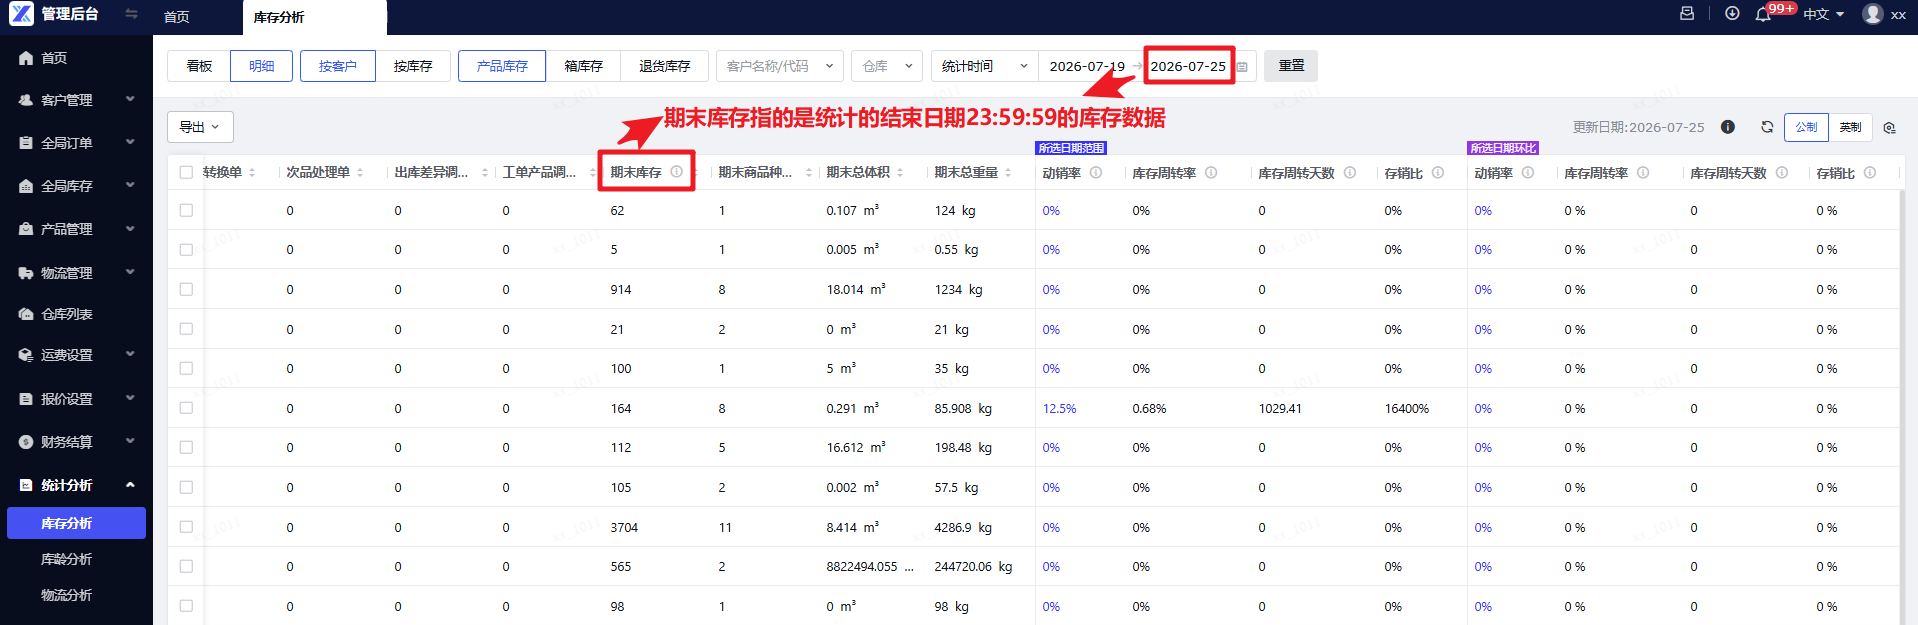Open the 中文 language dropdown
This screenshot has height=625, width=1918.
1823,14
